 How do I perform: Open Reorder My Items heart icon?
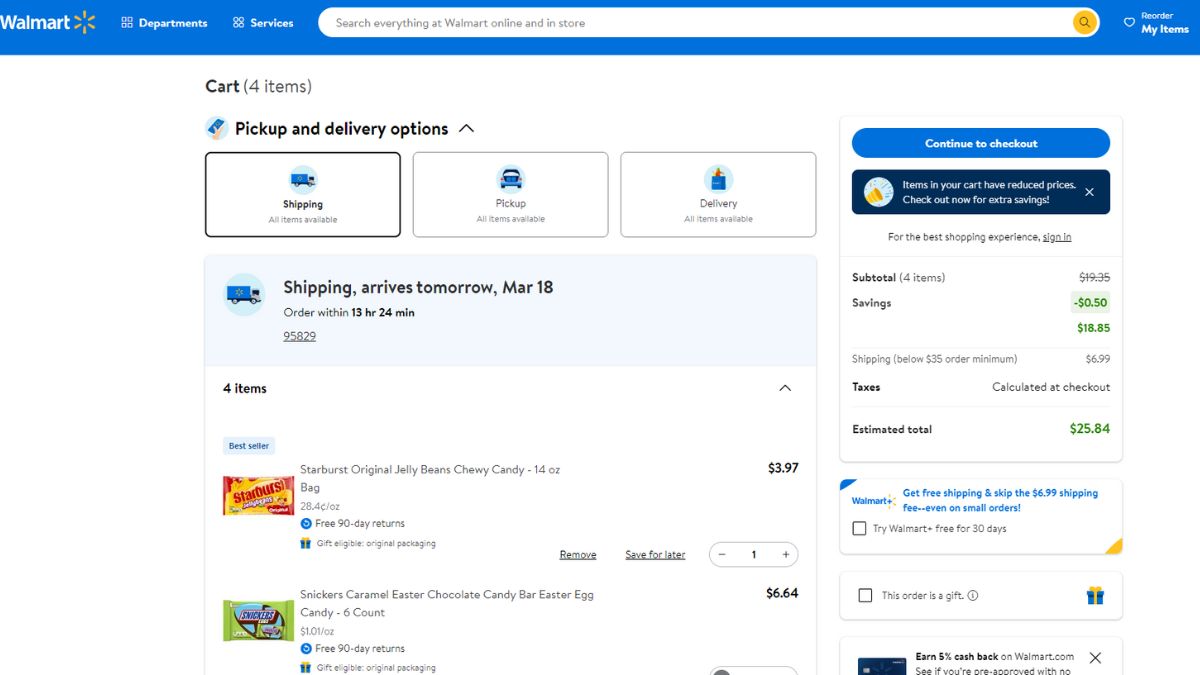click(x=1129, y=22)
